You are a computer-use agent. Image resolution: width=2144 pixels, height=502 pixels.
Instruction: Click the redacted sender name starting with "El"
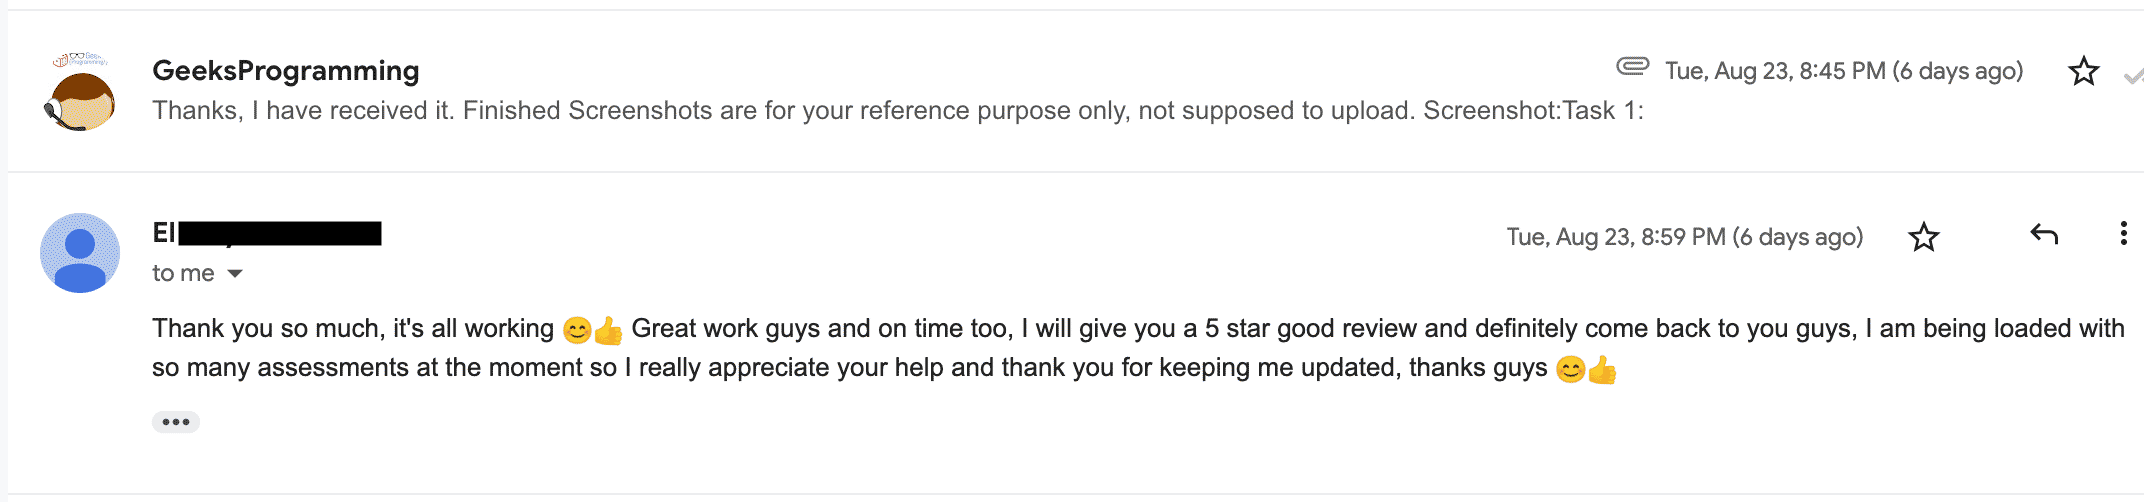(x=266, y=233)
